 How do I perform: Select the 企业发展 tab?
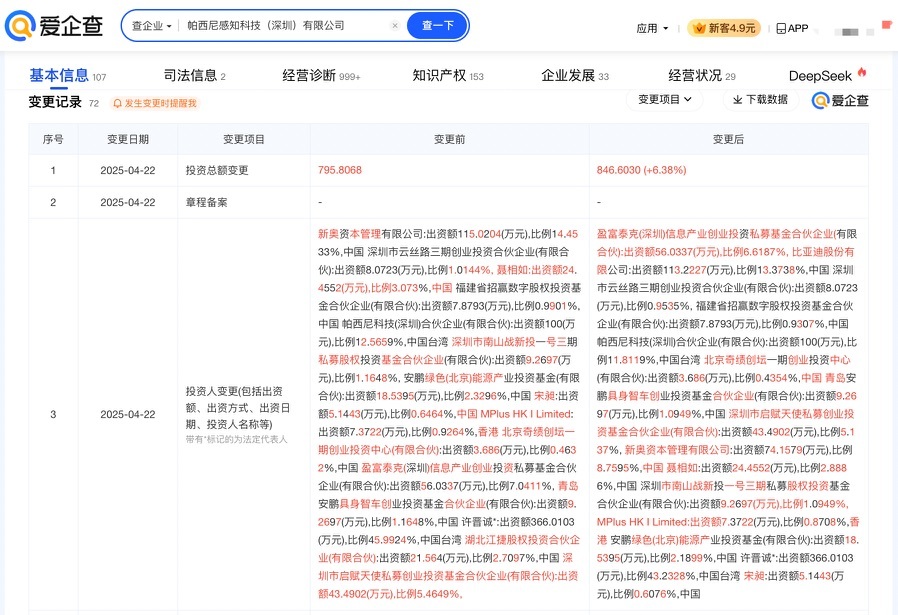[575, 76]
